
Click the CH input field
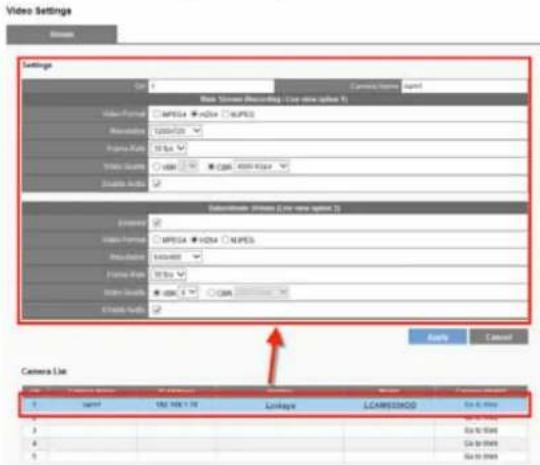[x=211, y=86]
